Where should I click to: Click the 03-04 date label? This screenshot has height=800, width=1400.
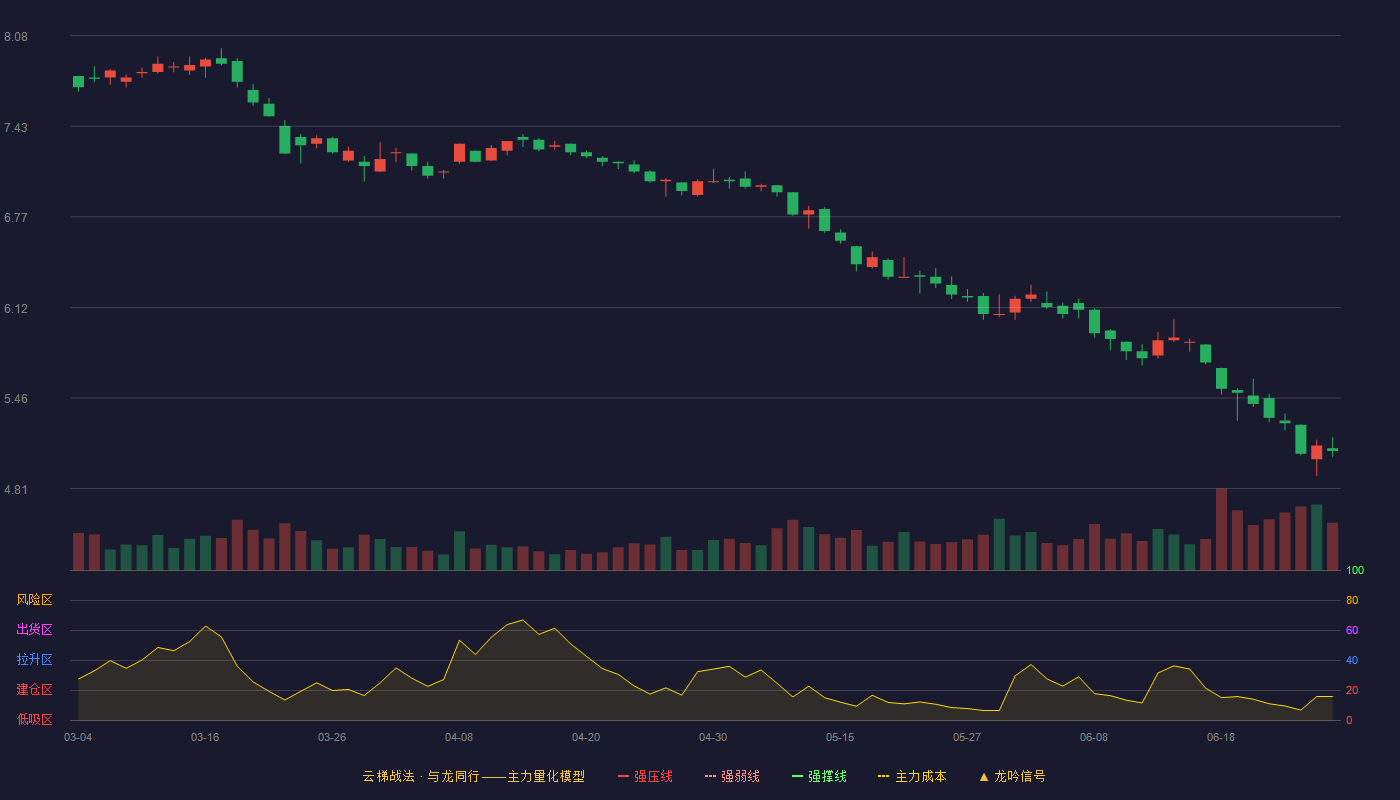[78, 737]
